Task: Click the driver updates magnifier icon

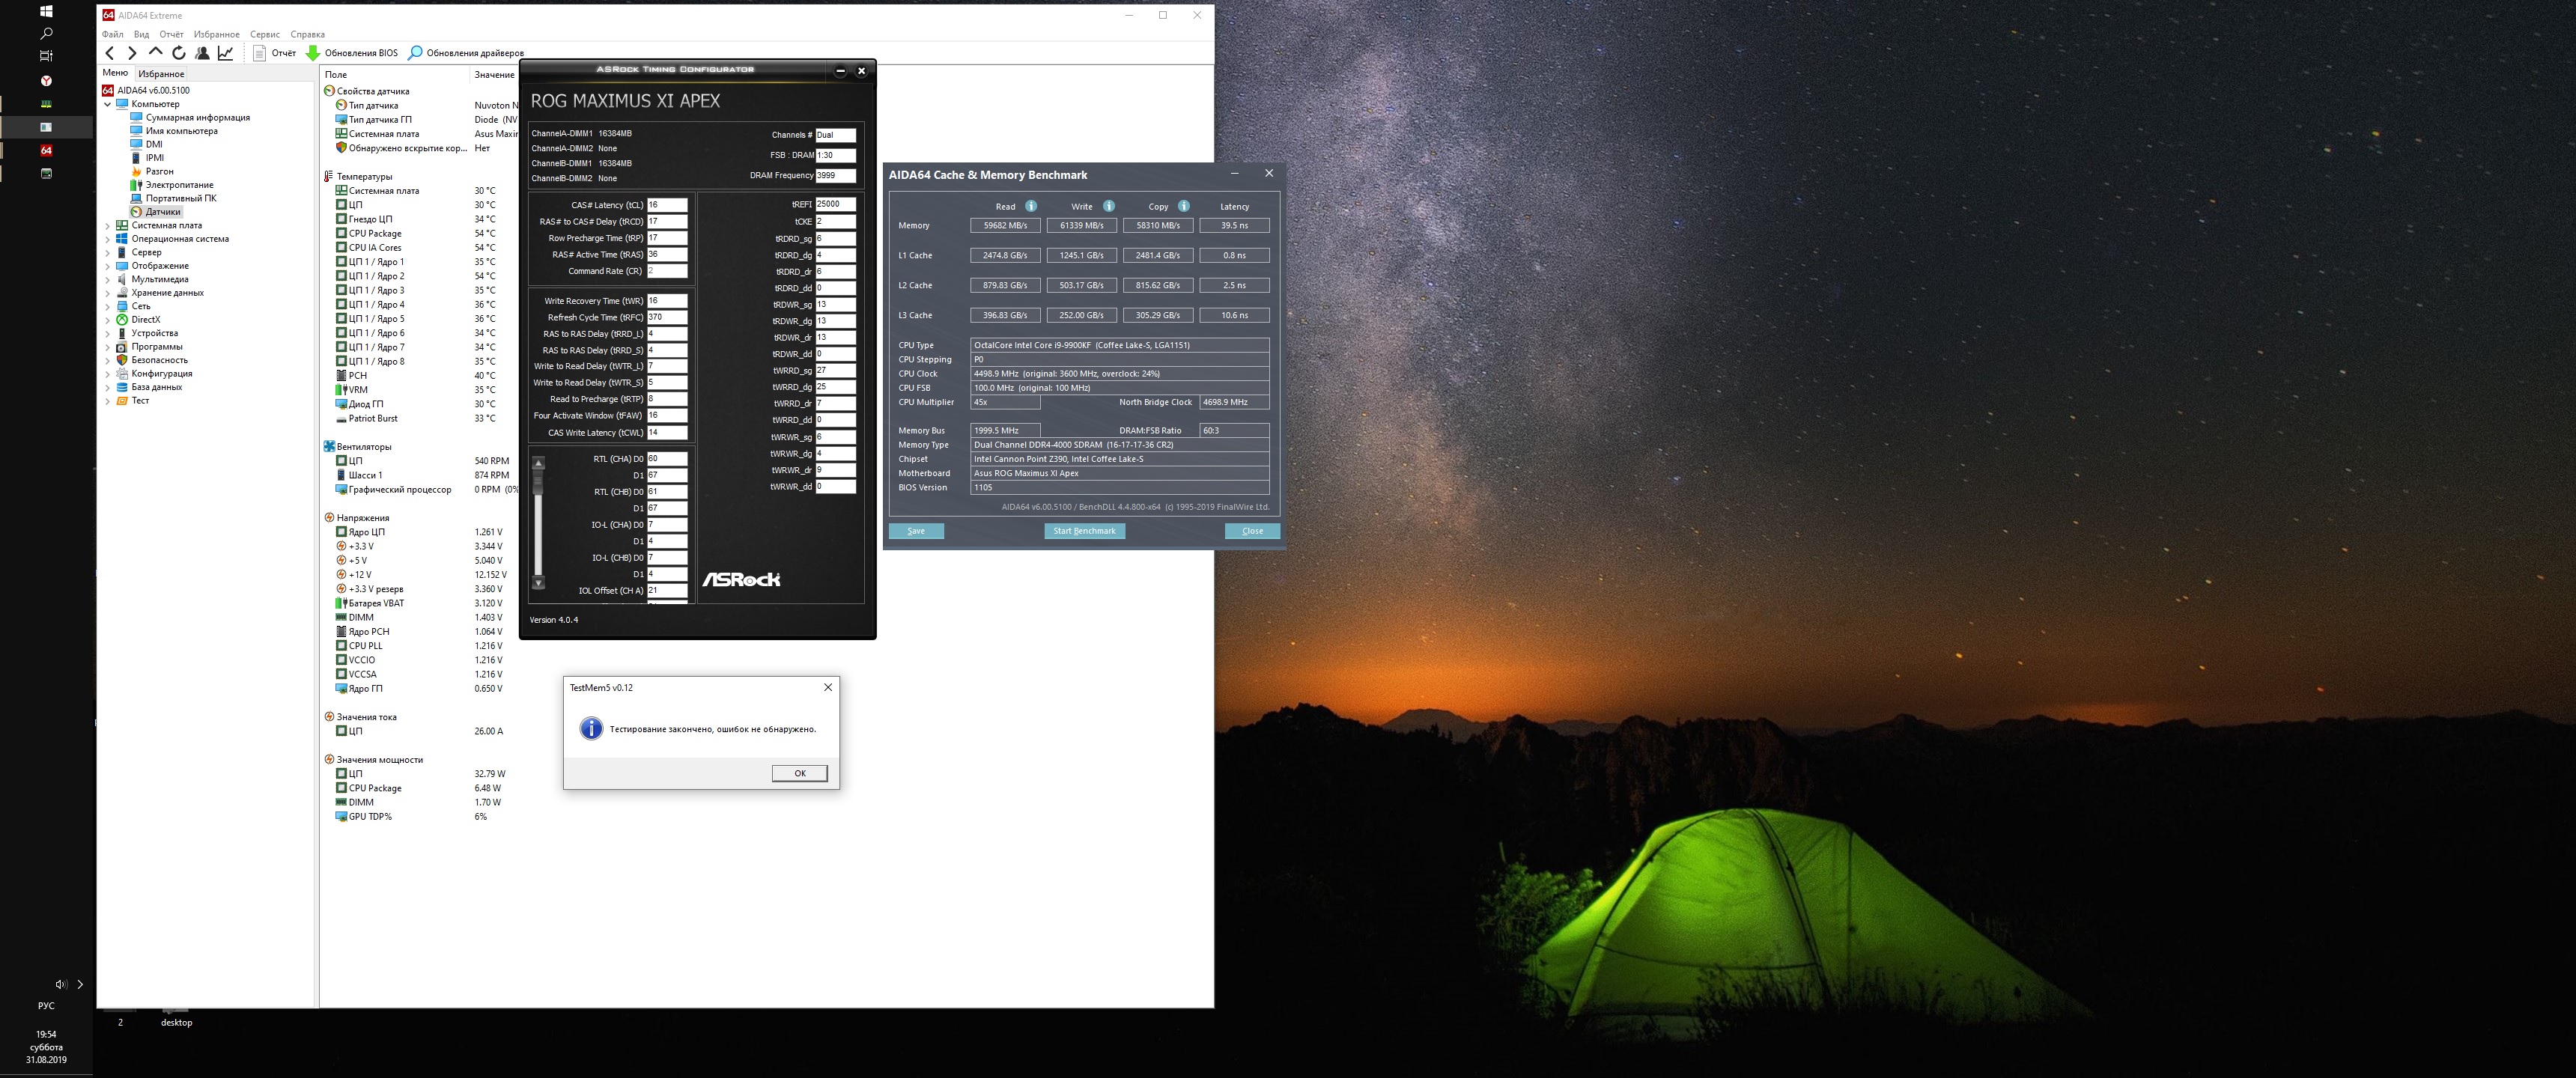Action: tap(415, 53)
